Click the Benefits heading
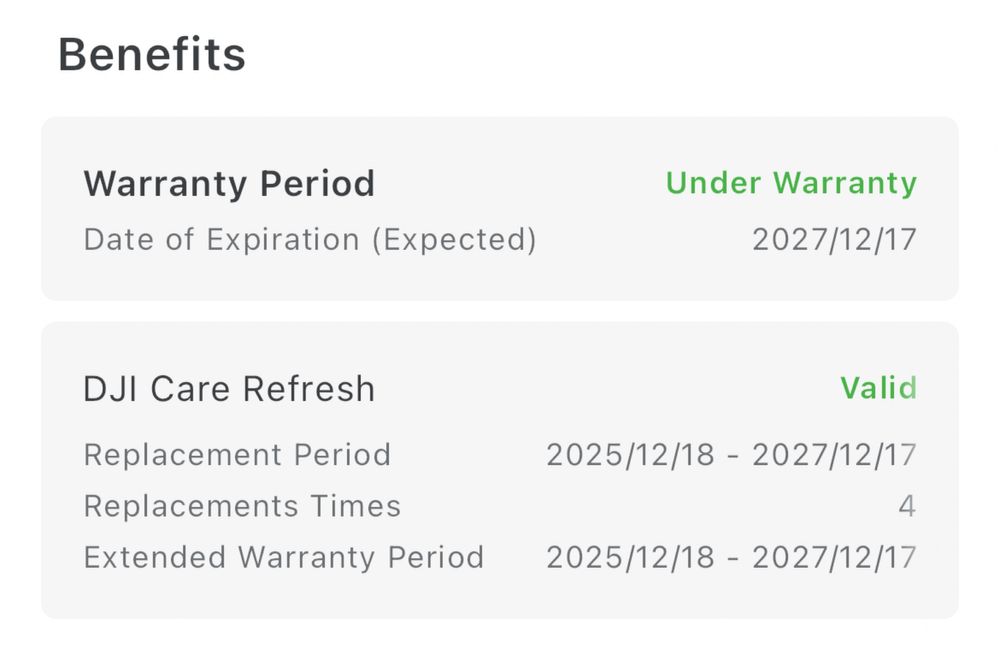Viewport: 1000px width, 645px height. (152, 54)
